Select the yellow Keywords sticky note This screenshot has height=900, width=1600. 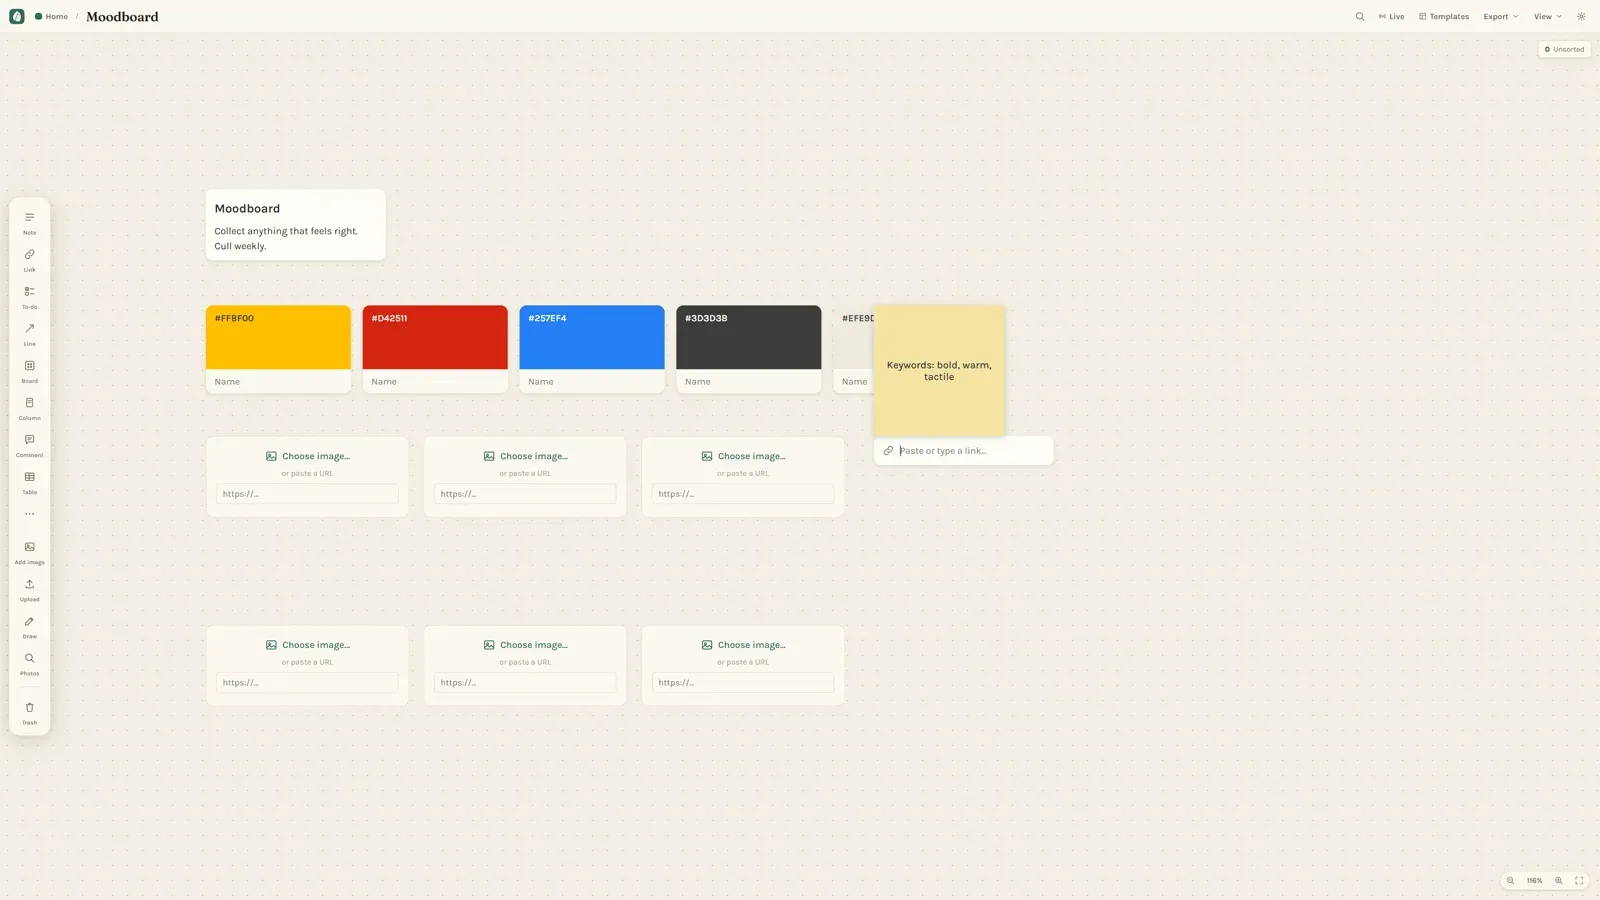click(939, 371)
